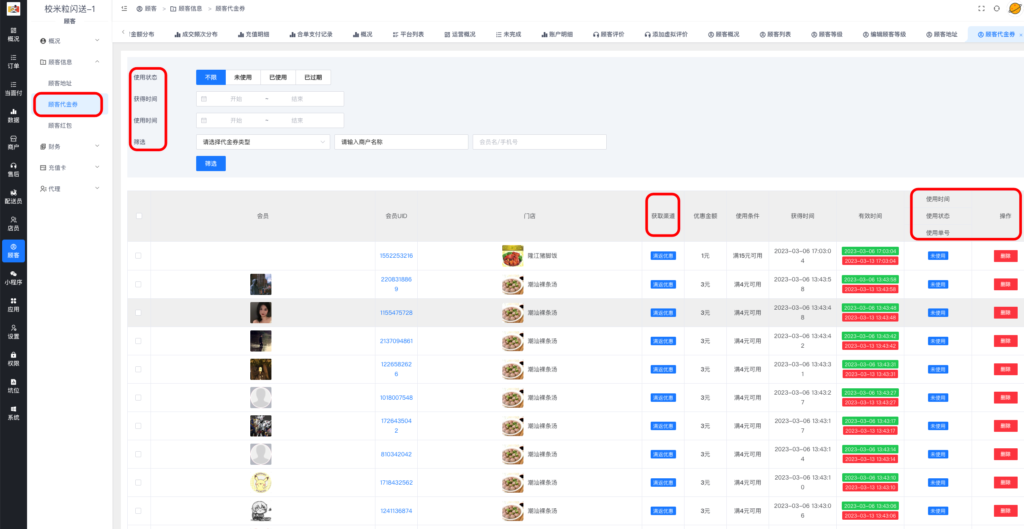The height and width of the screenshot is (529, 1024).
Task: Open the 数据 (Data) sidebar icon
Action: [13, 114]
